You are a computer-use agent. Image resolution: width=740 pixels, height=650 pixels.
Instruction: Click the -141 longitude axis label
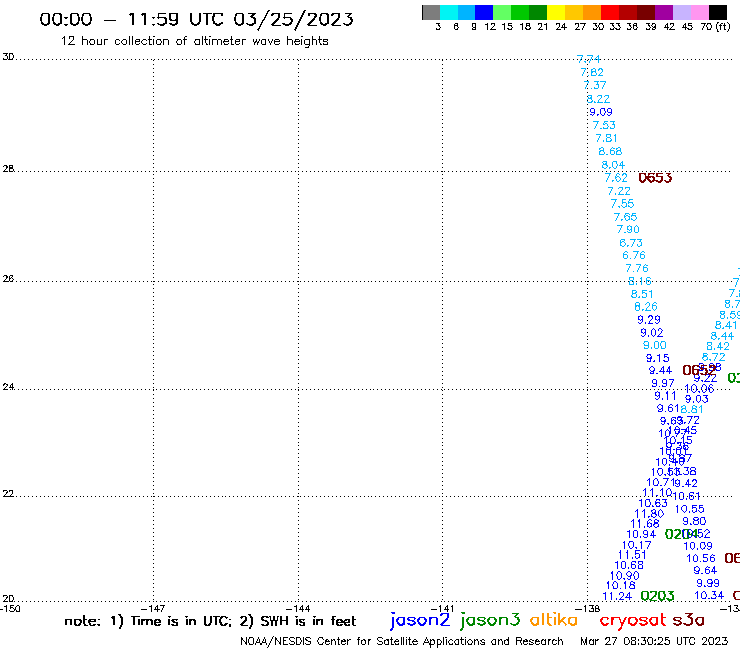(x=443, y=609)
